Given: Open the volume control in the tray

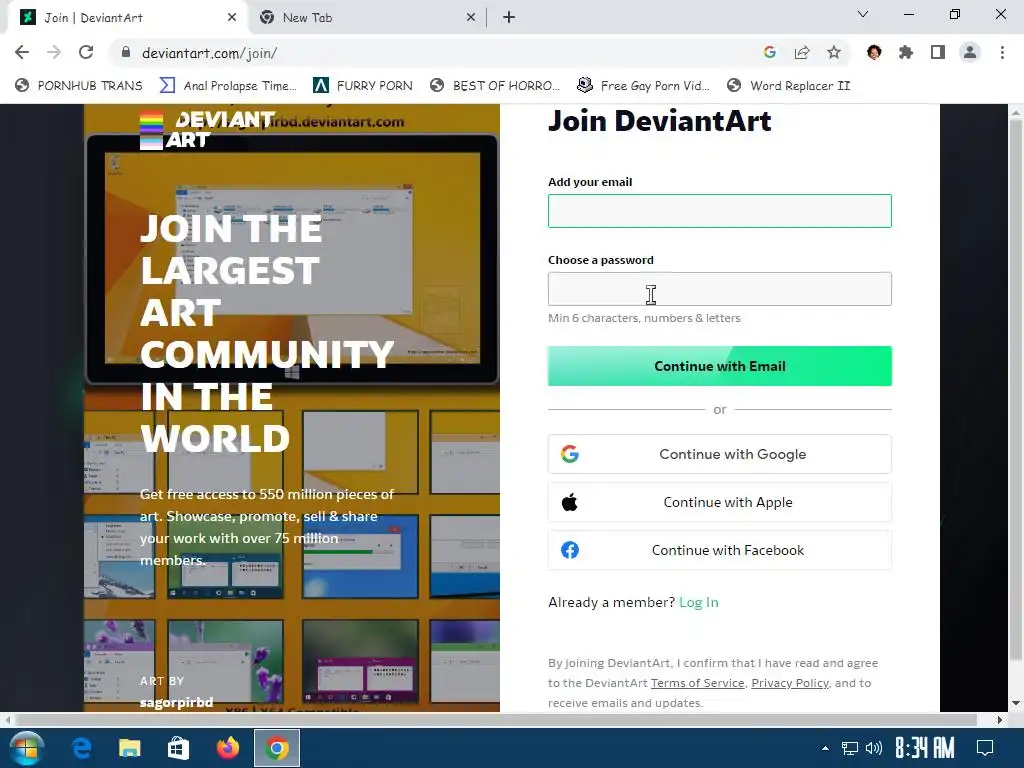Looking at the screenshot, I should pyautogui.click(x=874, y=748).
